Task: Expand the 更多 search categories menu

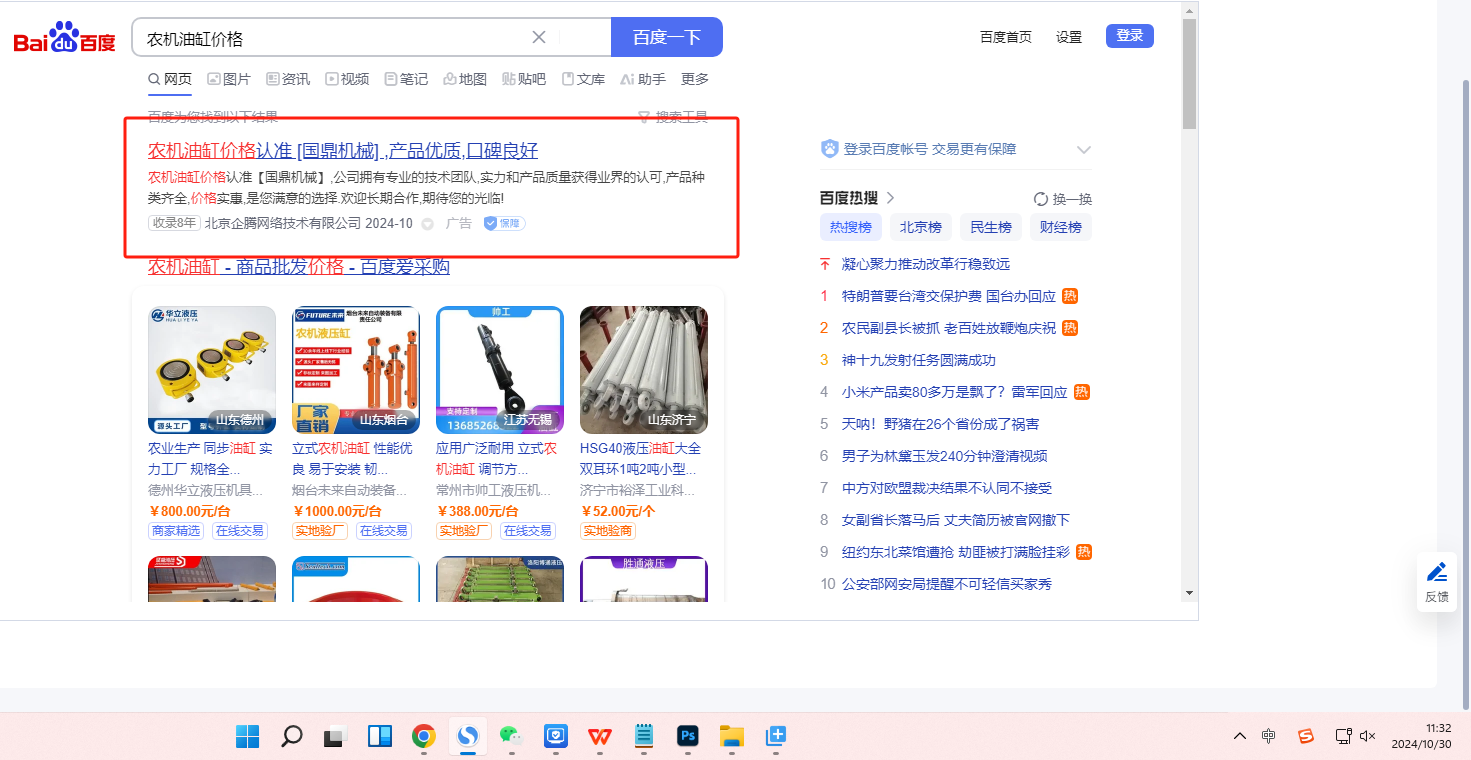Action: (694, 79)
